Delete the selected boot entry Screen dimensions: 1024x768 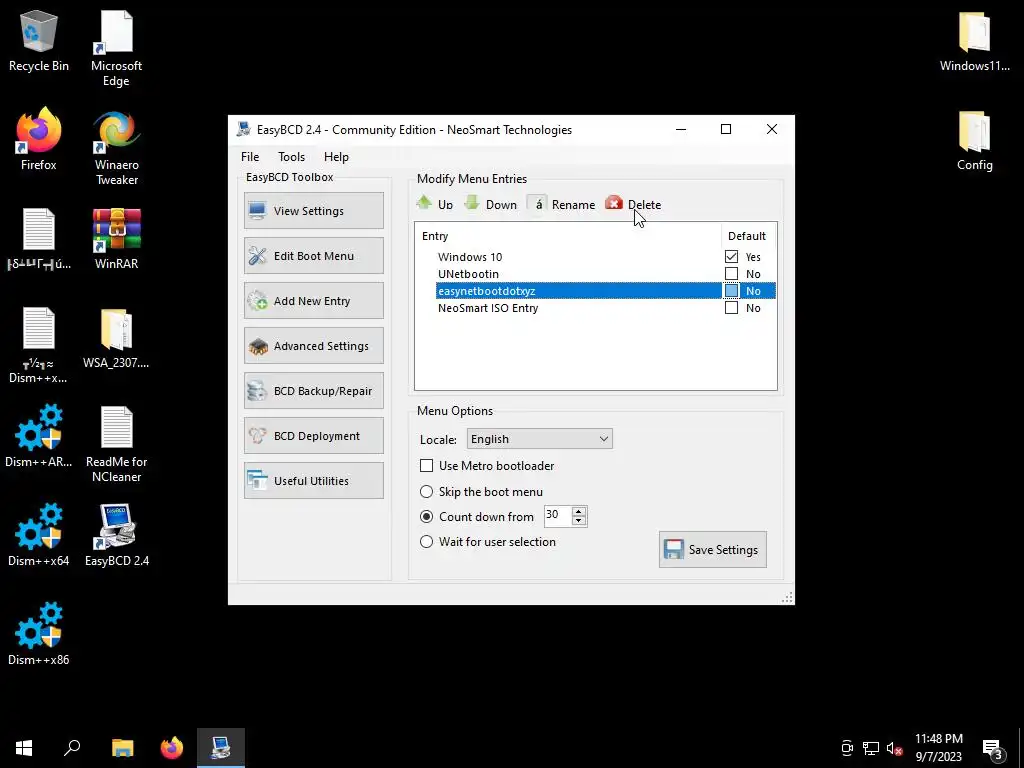(x=633, y=204)
